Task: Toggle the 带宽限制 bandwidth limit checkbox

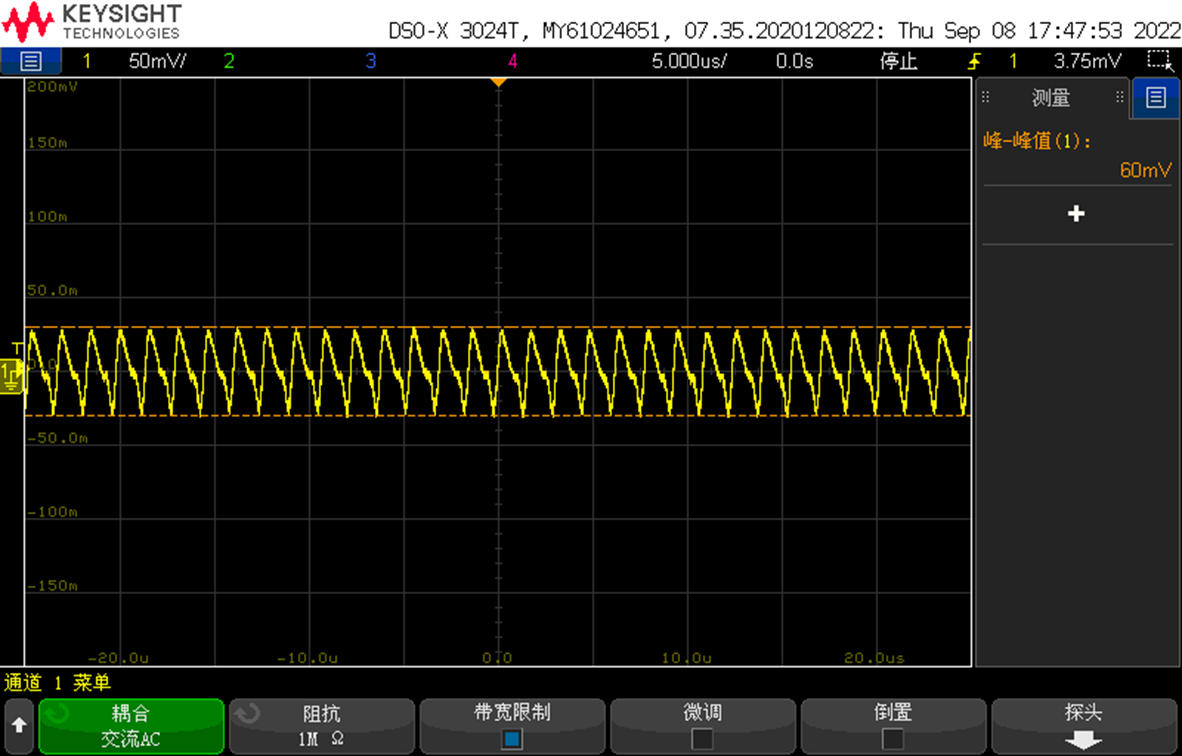Action: (x=512, y=739)
